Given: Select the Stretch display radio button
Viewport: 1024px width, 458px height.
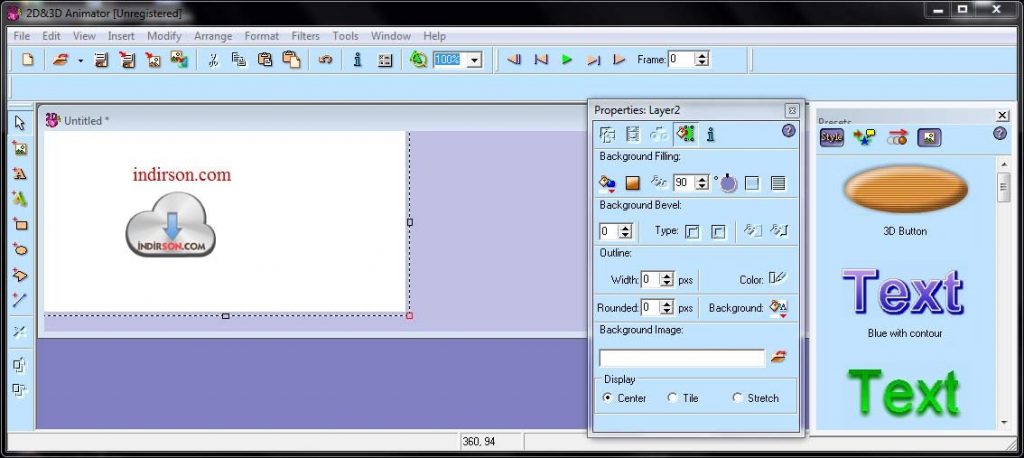Looking at the screenshot, I should tap(737, 397).
